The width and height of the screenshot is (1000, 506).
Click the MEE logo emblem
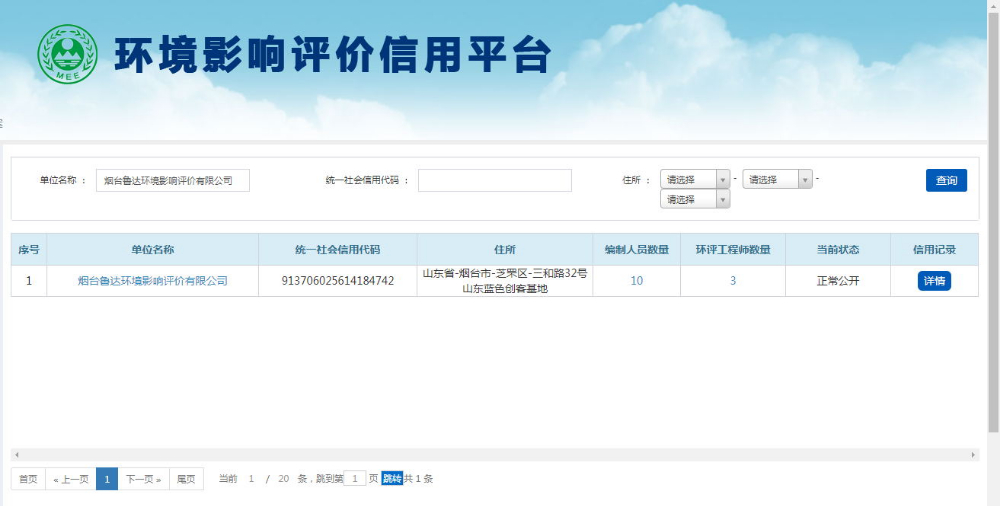point(66,54)
